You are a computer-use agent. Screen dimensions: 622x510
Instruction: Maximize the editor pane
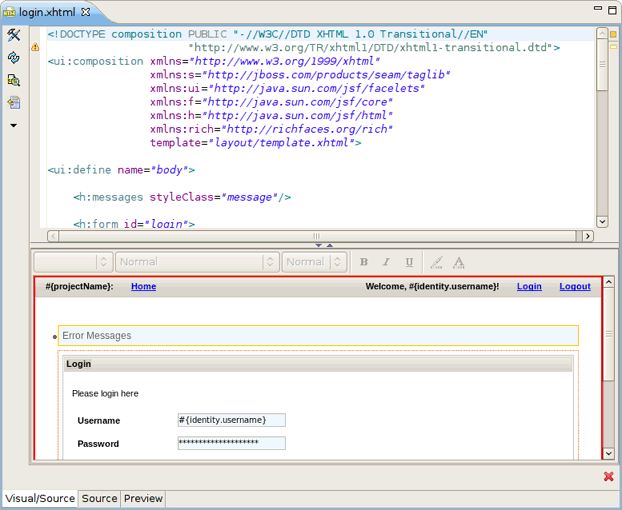(612, 10)
